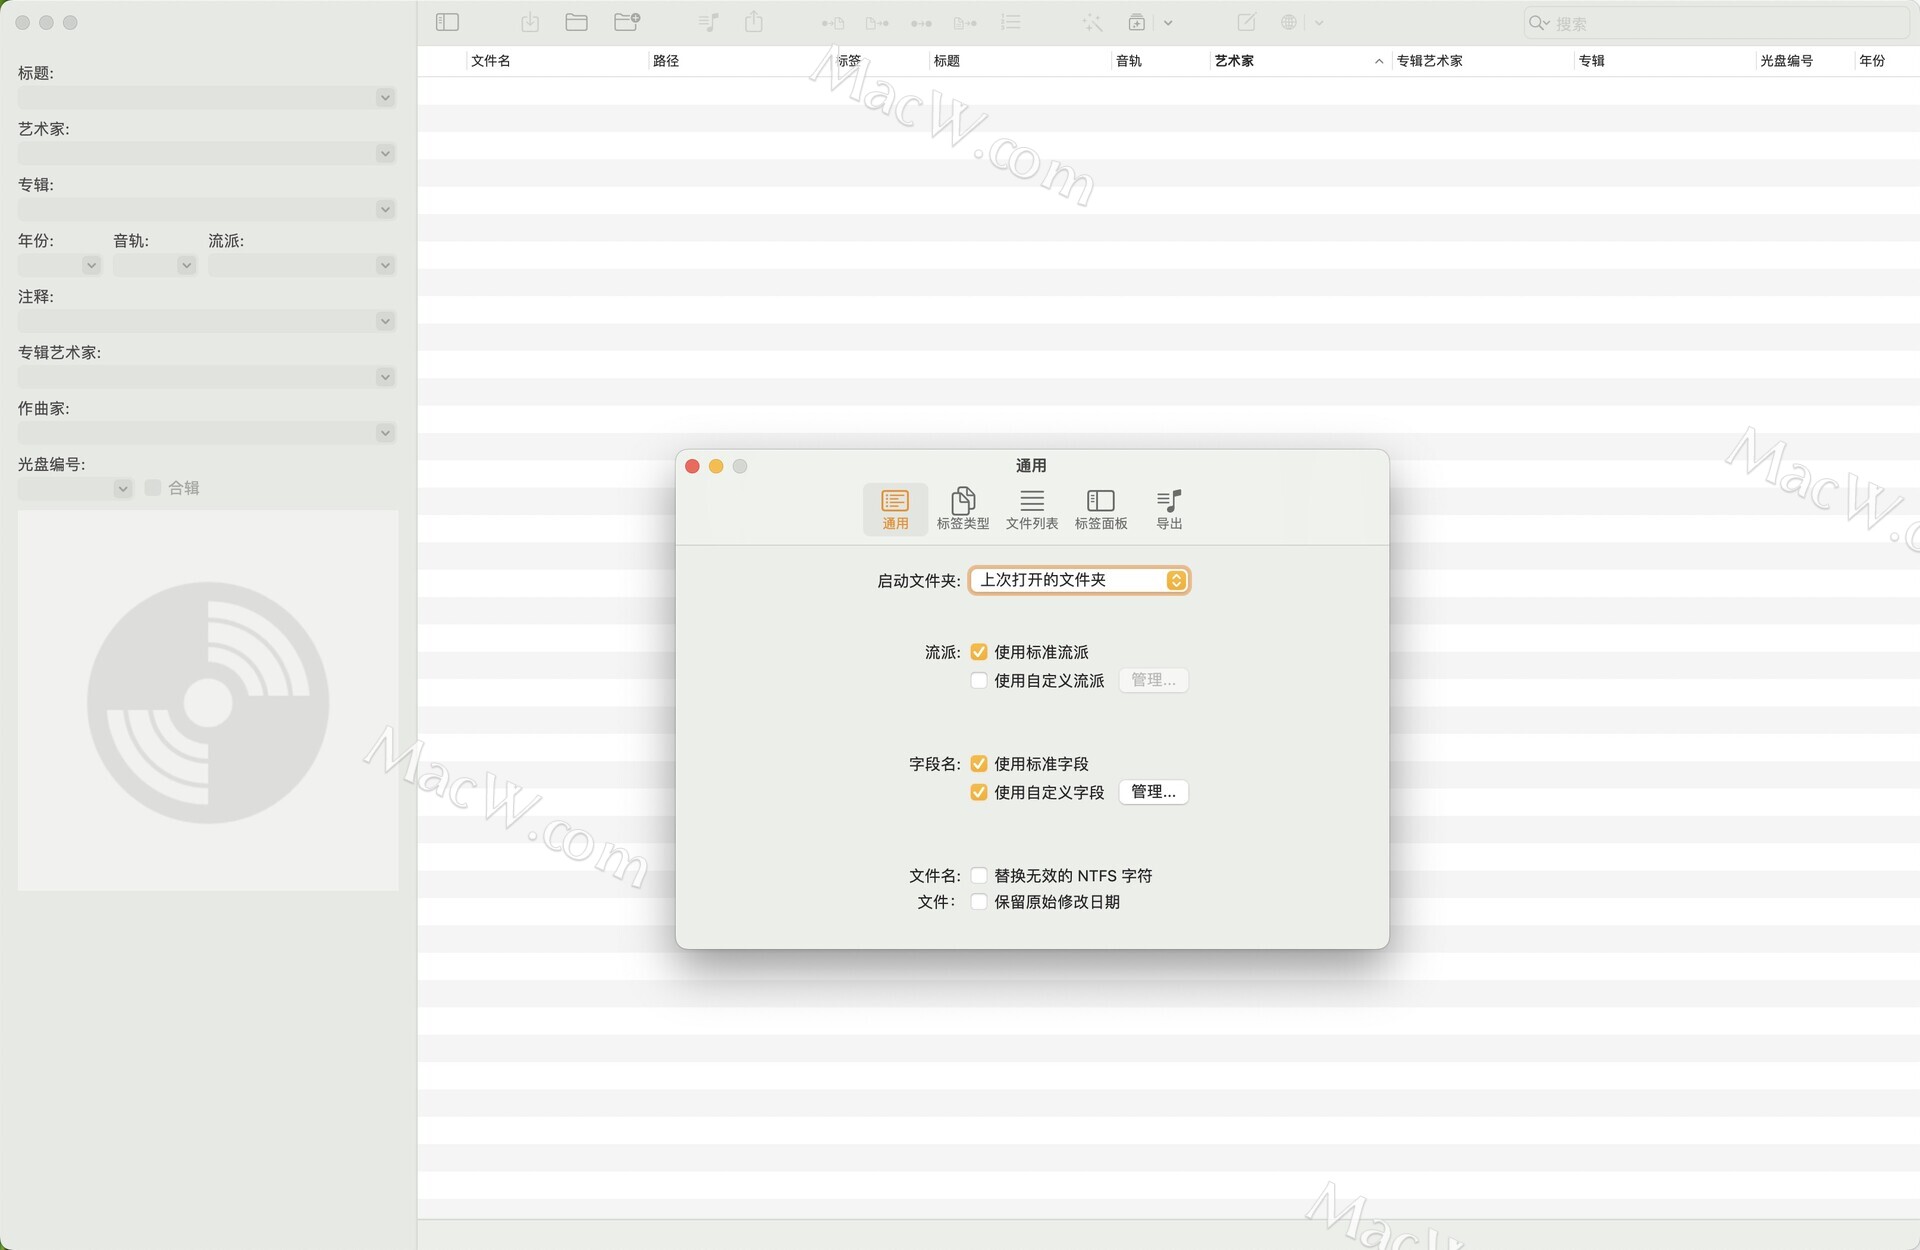
Task: Expand the 注释 field dropdown
Action: [385, 322]
